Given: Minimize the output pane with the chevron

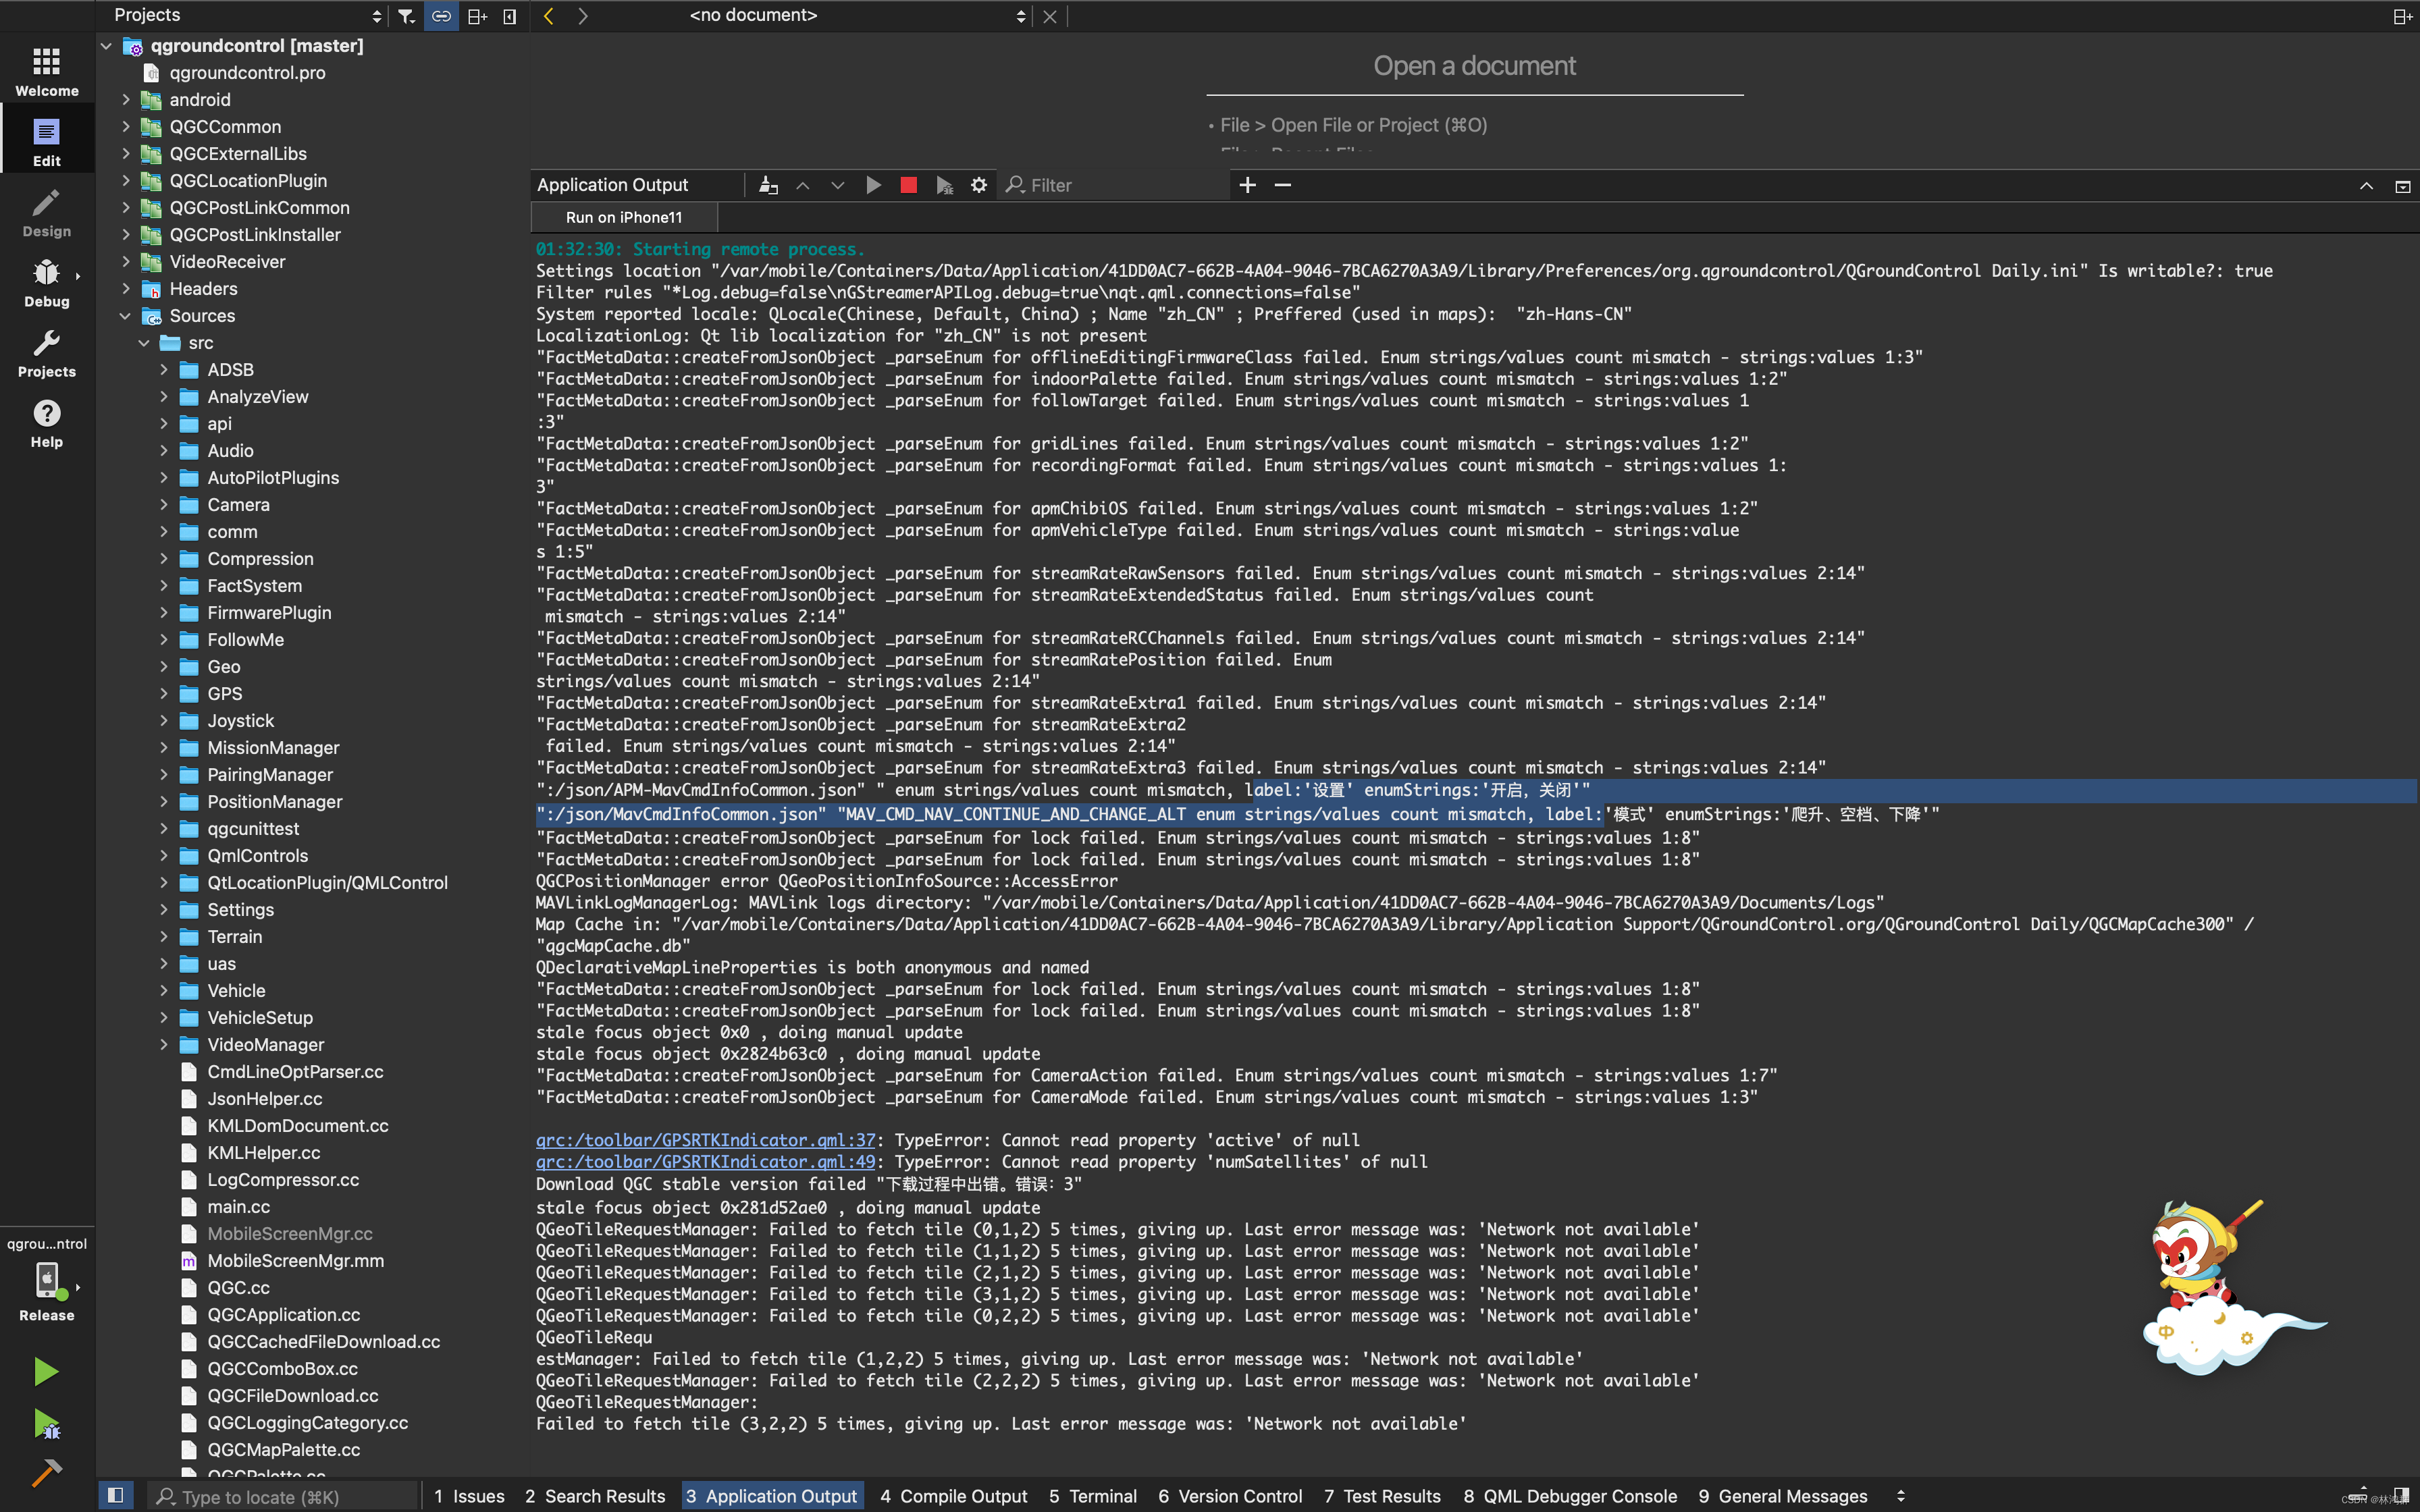Looking at the screenshot, I should click(2366, 186).
